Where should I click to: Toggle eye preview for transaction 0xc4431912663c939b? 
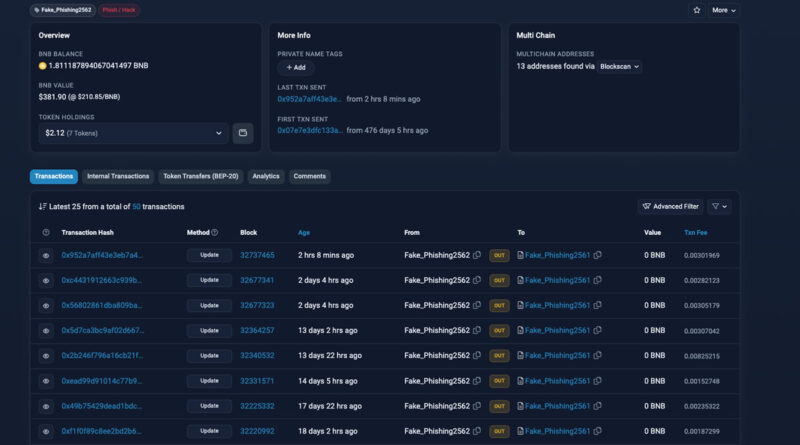pos(46,280)
